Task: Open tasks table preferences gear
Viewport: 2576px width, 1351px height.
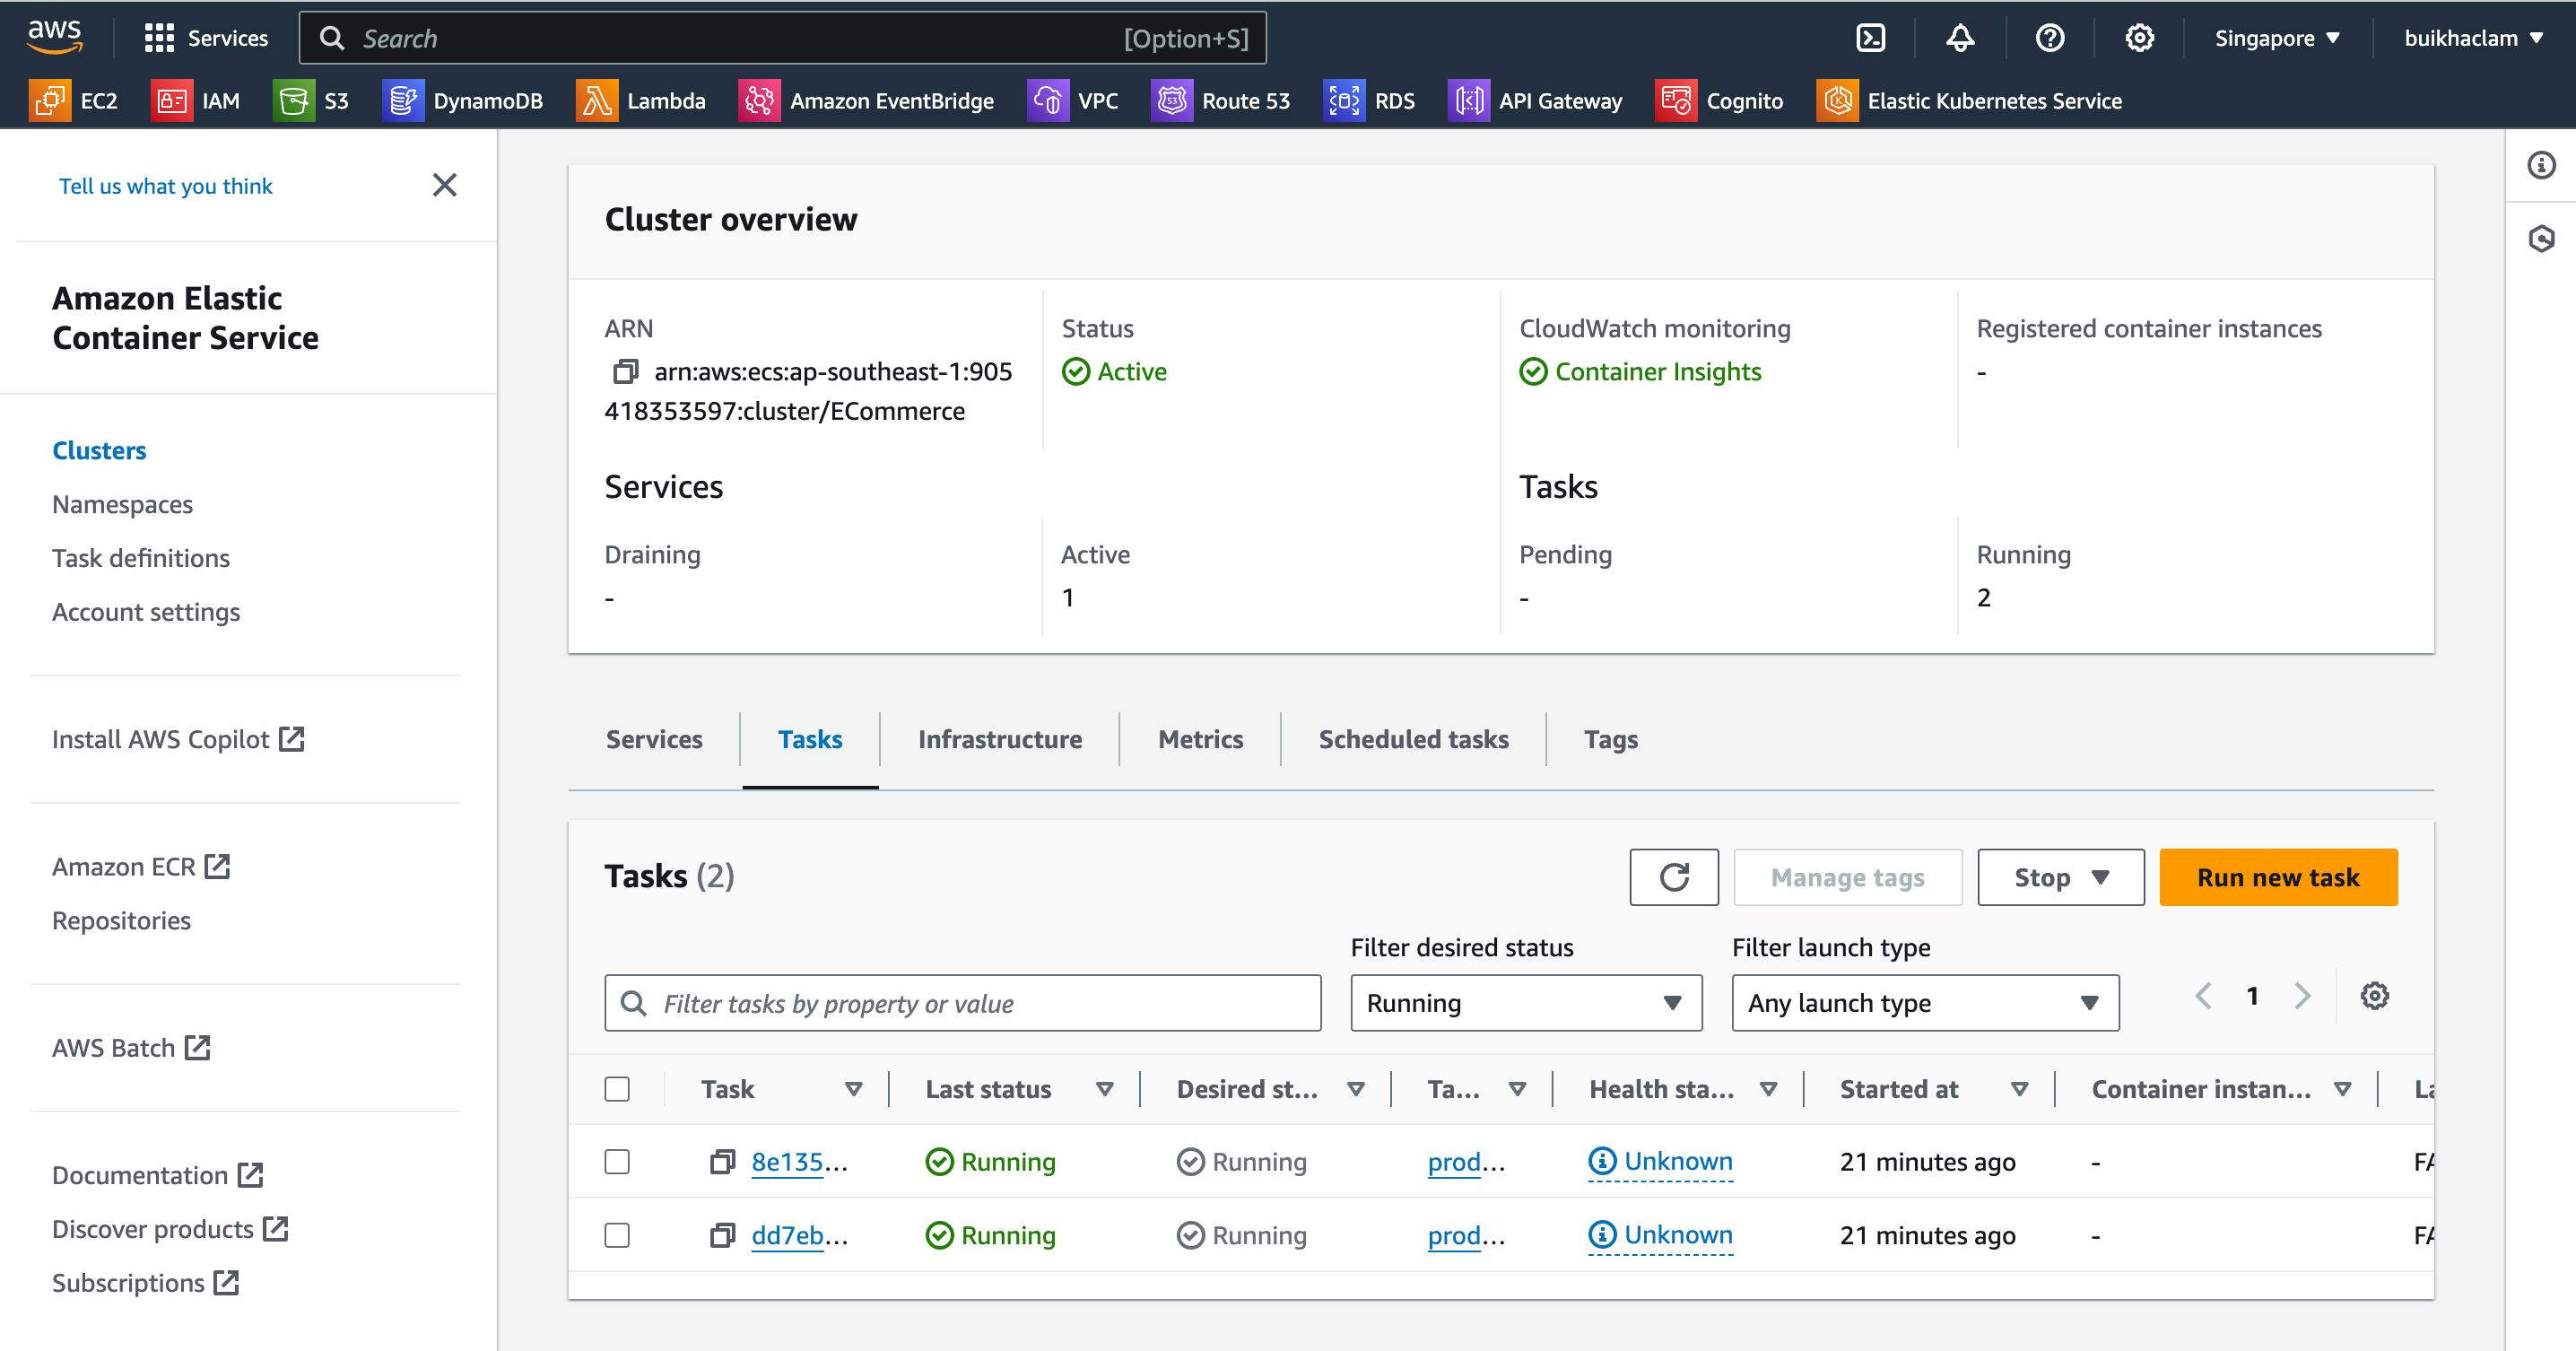Action: click(2375, 996)
